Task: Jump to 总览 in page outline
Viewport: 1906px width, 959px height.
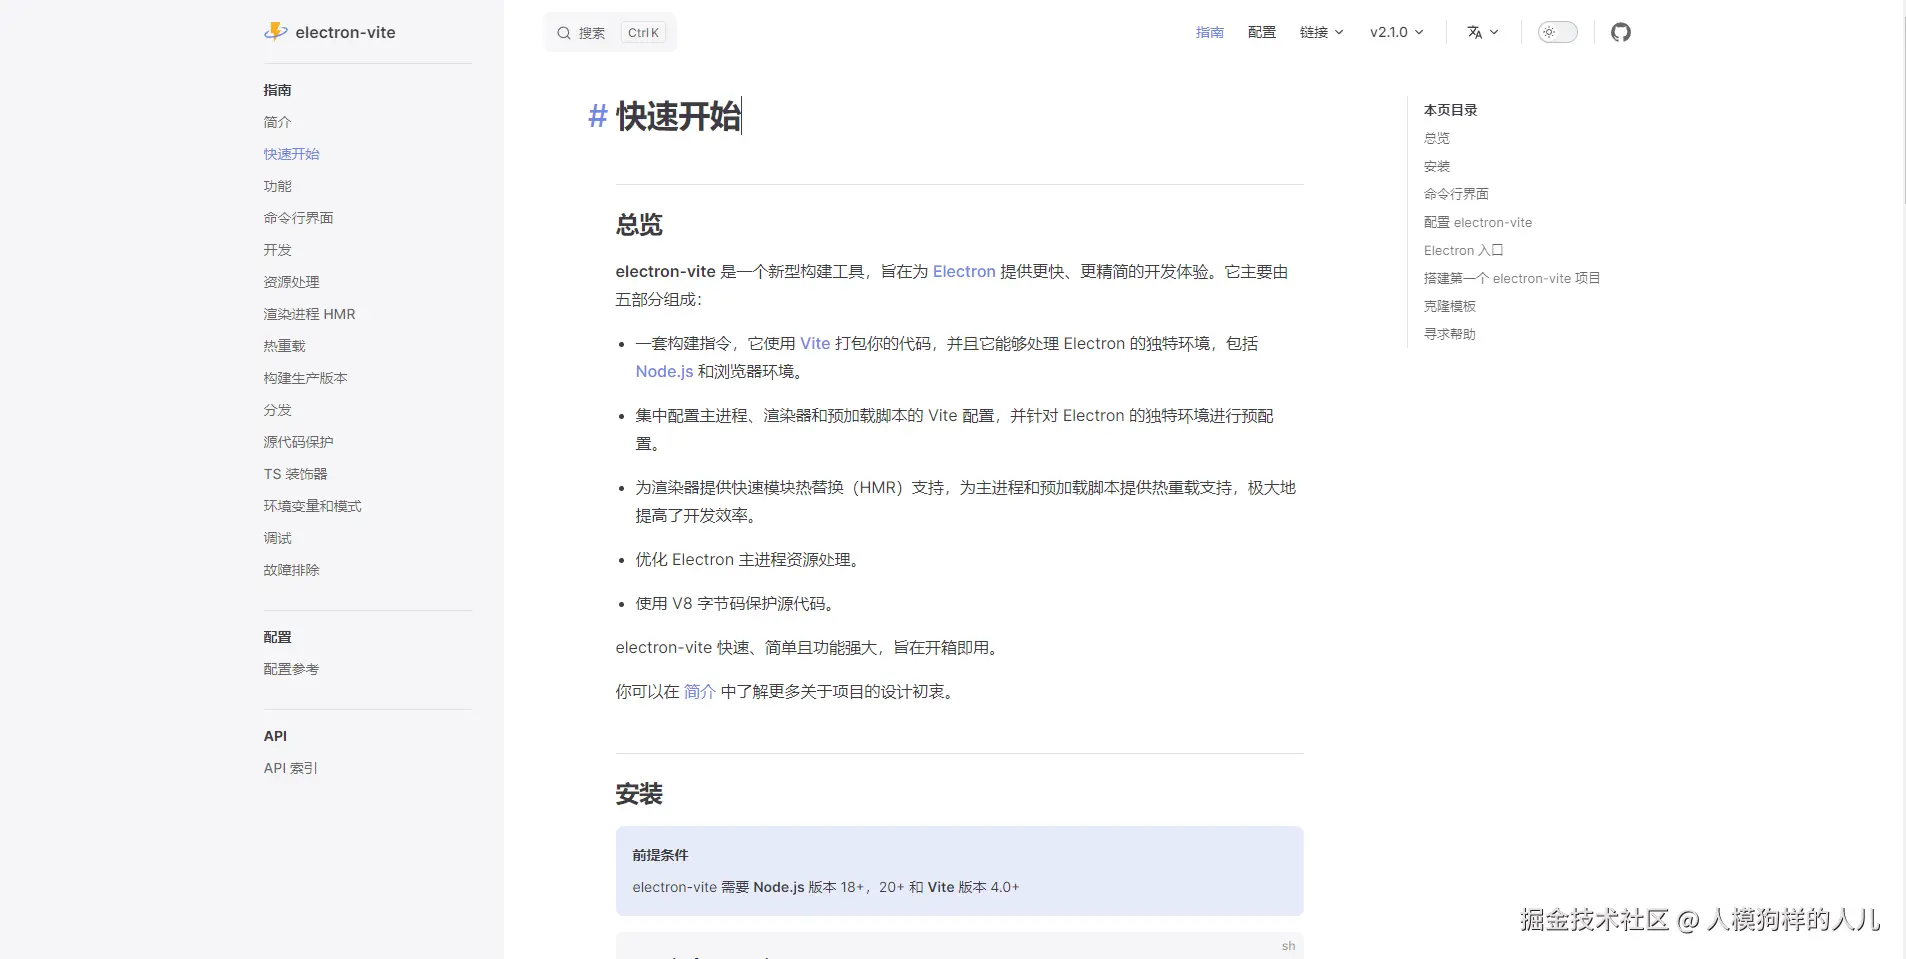Action: coord(1437,138)
